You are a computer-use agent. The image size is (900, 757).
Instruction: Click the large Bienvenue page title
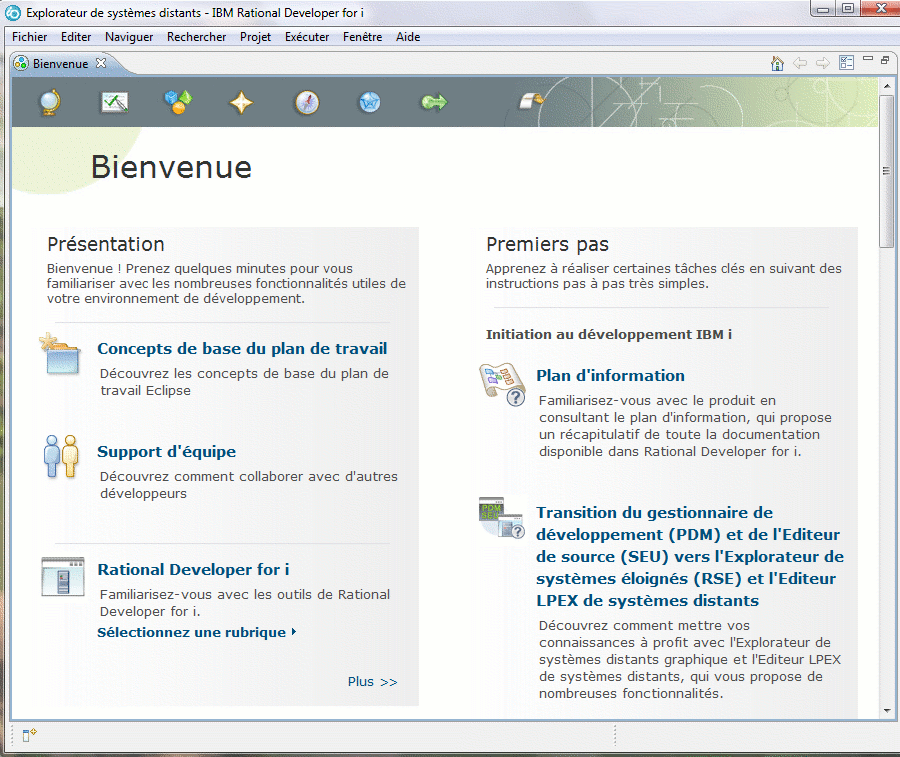171,168
